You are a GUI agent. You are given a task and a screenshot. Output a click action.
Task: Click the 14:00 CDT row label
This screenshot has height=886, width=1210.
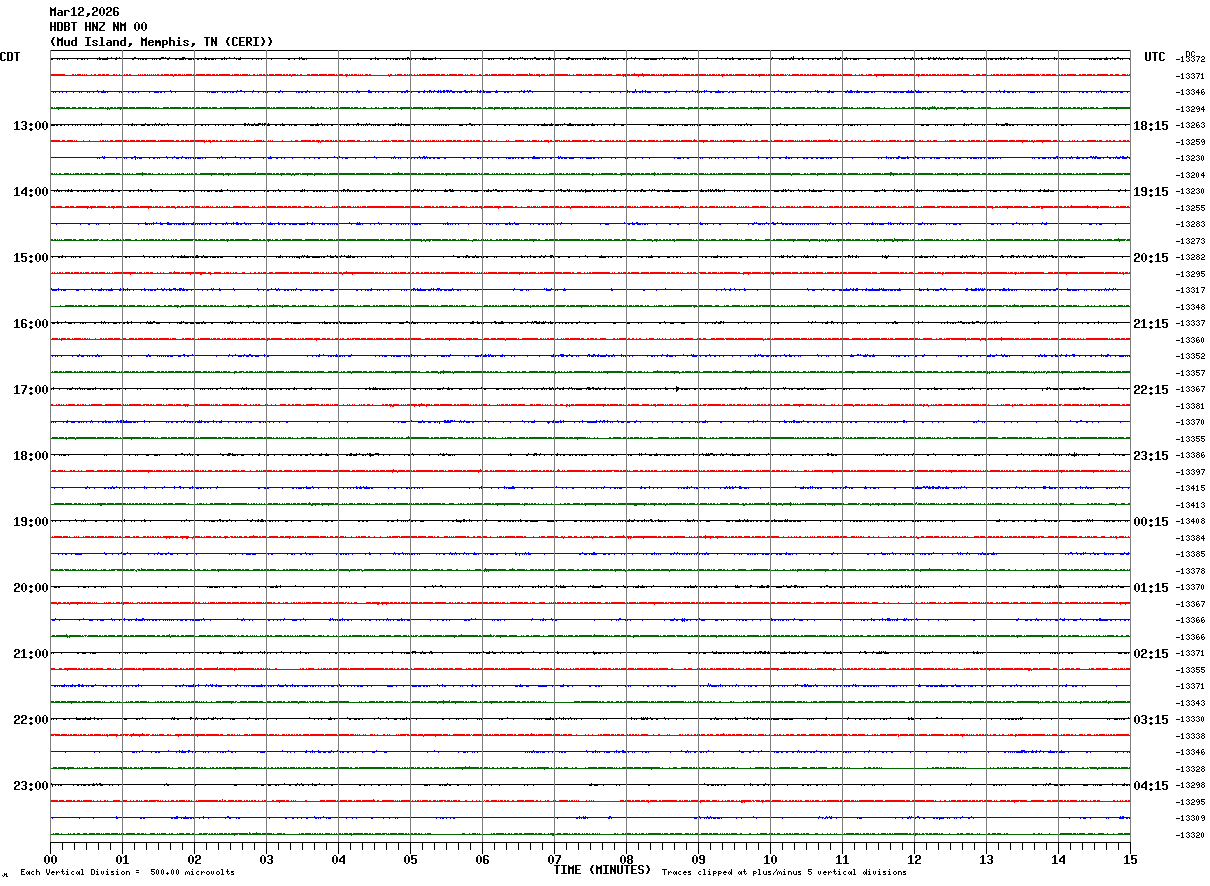[x=31, y=192]
